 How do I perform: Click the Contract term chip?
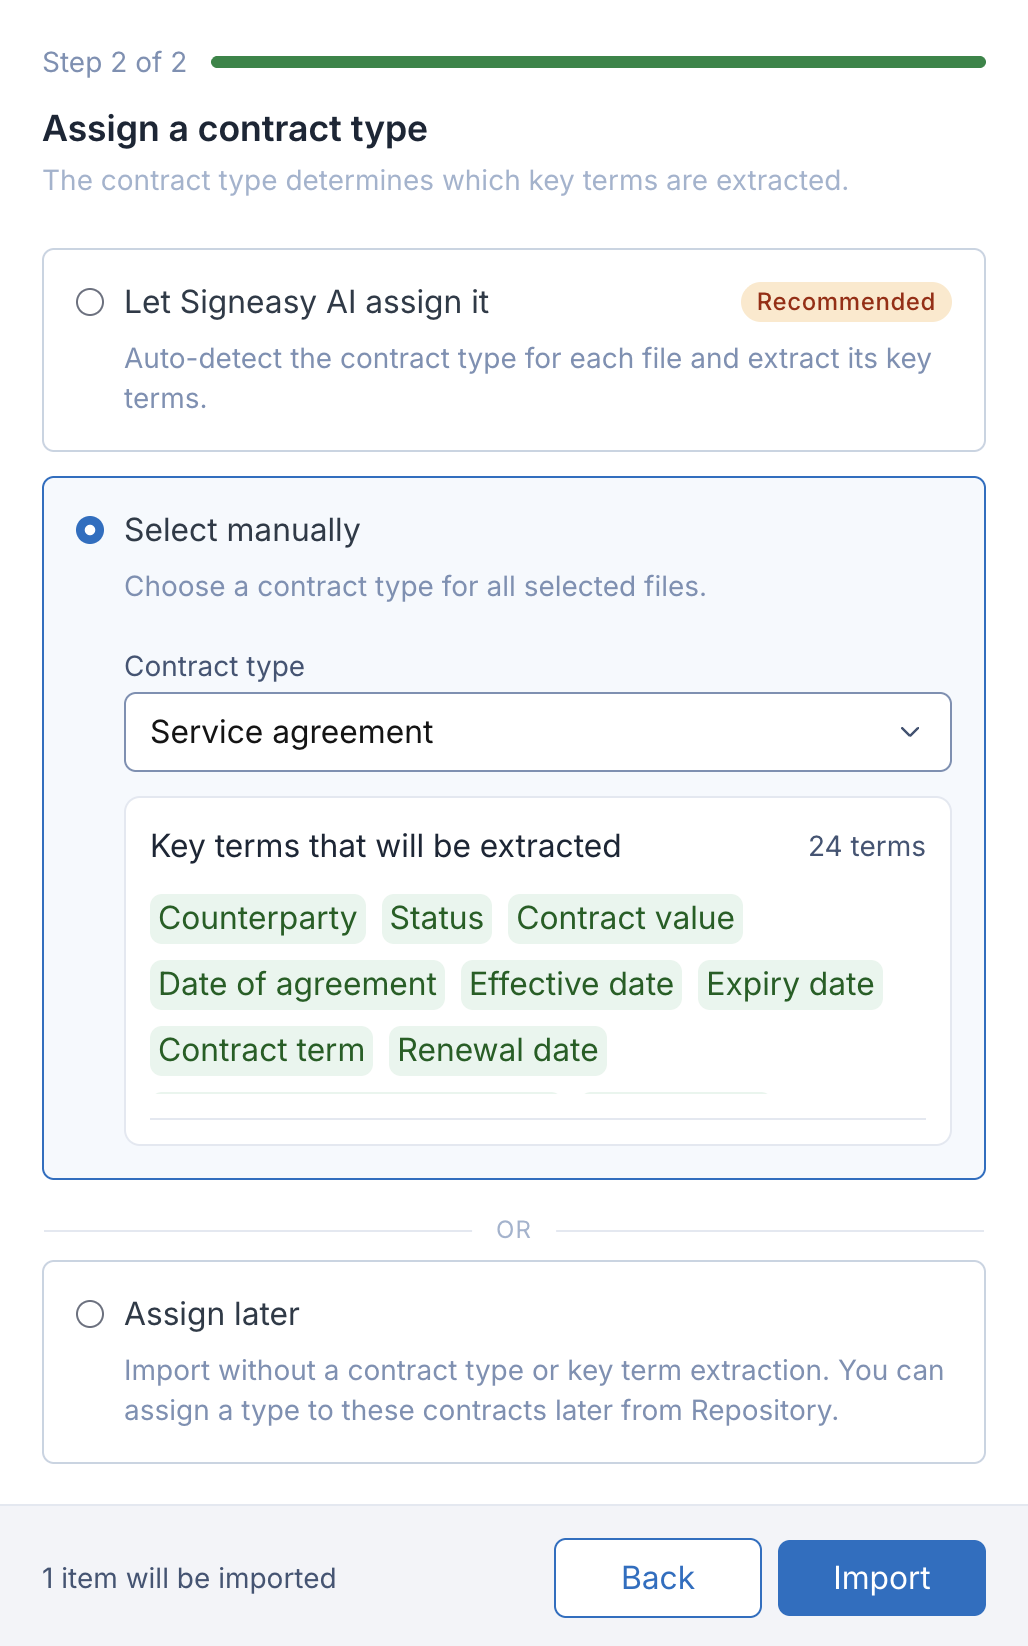[262, 1050]
